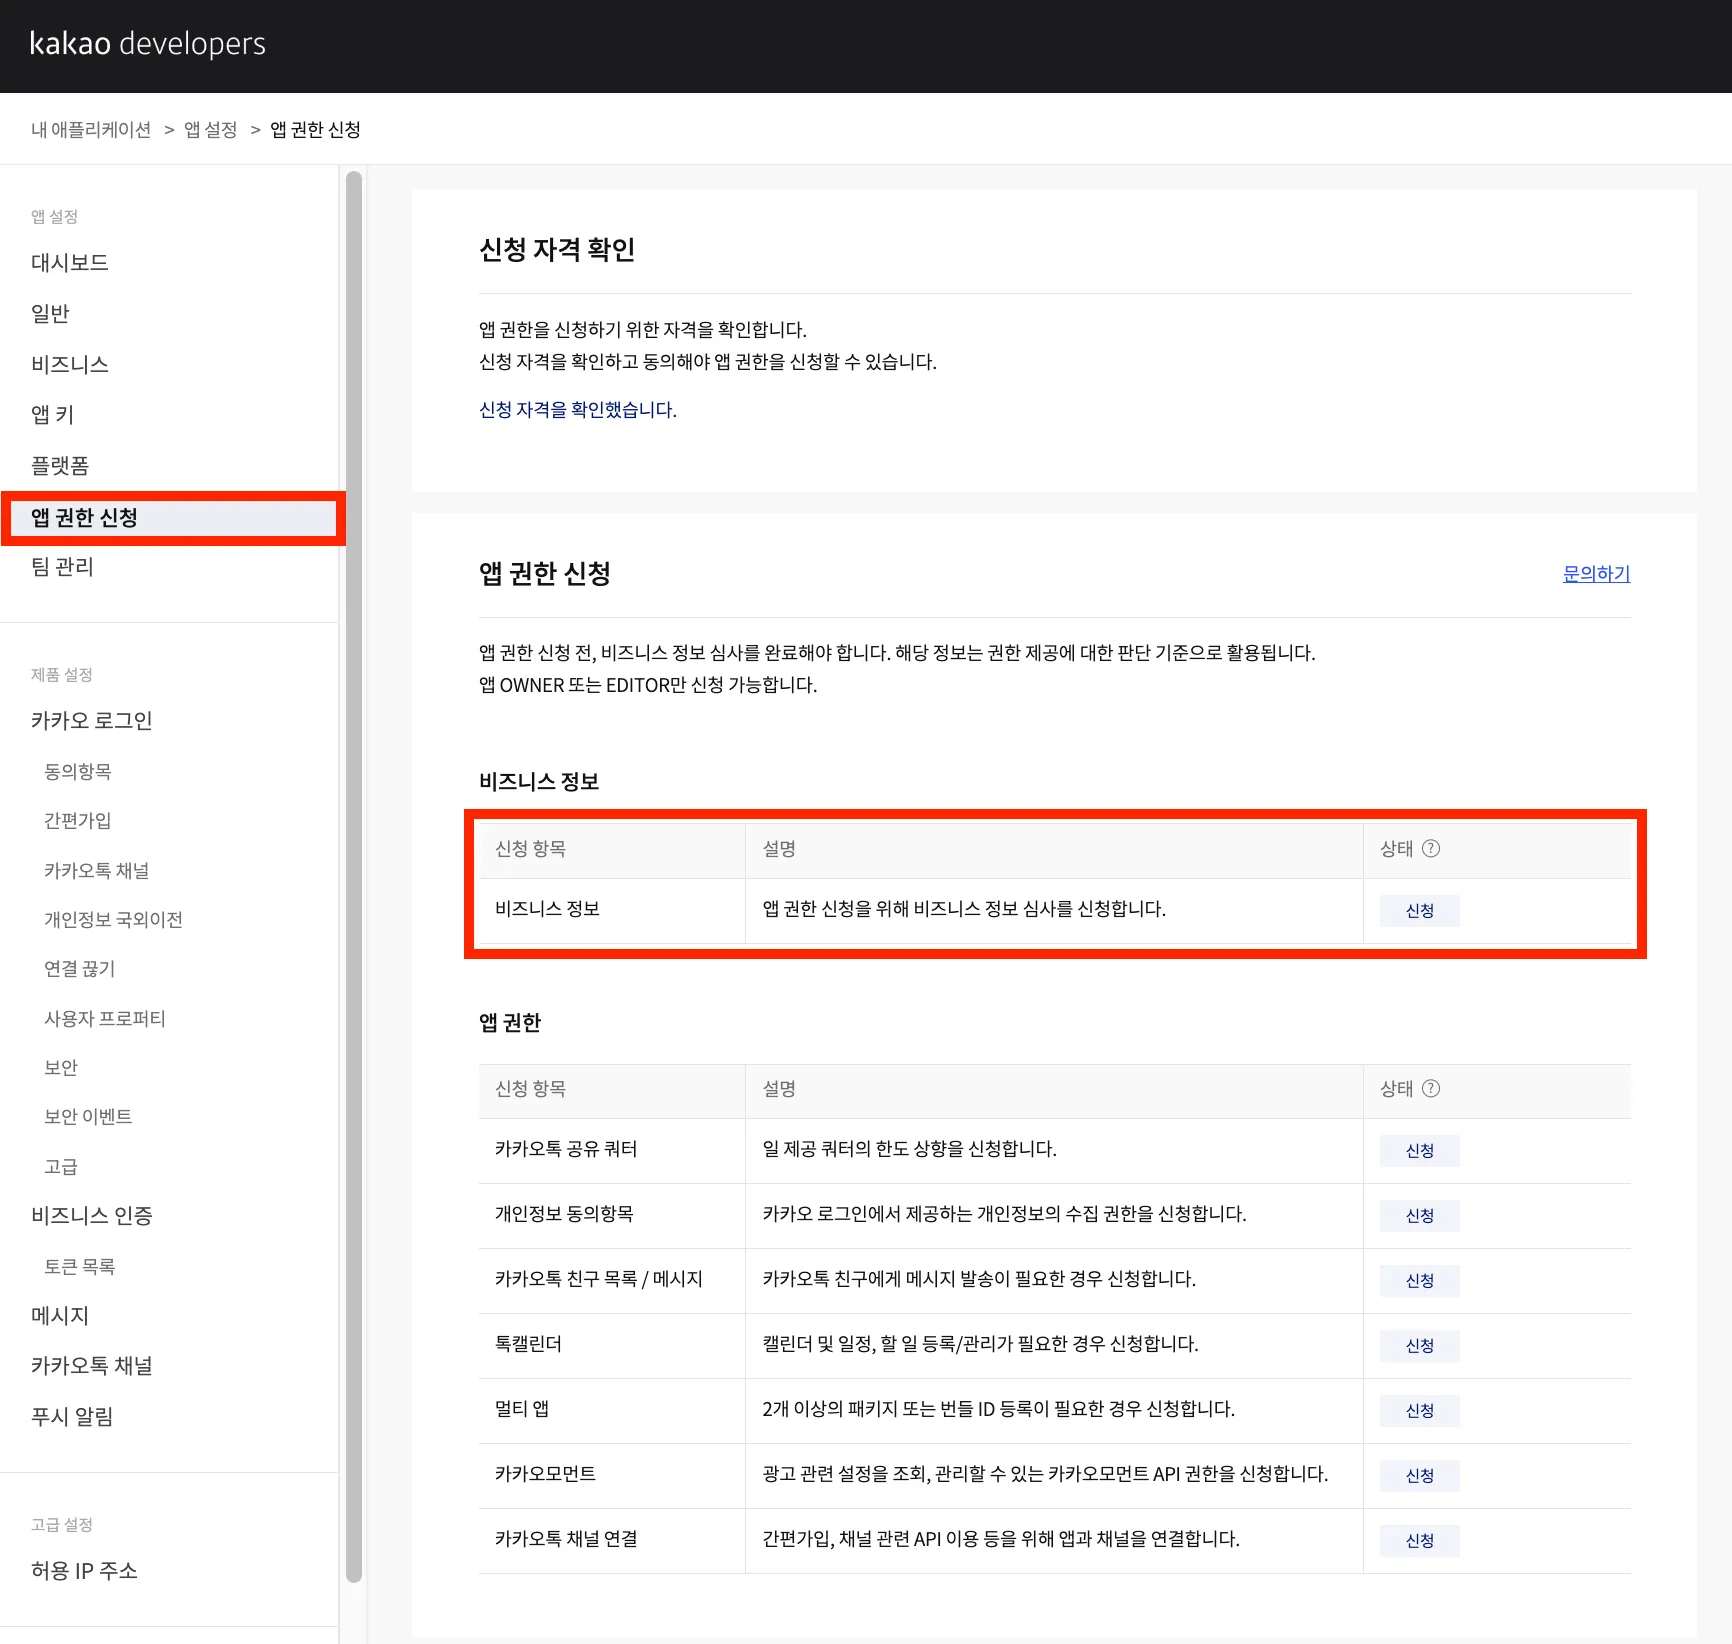Select 개인정보 동의항목 row label
Viewport: 1732px width, 1644px height.
click(564, 1213)
